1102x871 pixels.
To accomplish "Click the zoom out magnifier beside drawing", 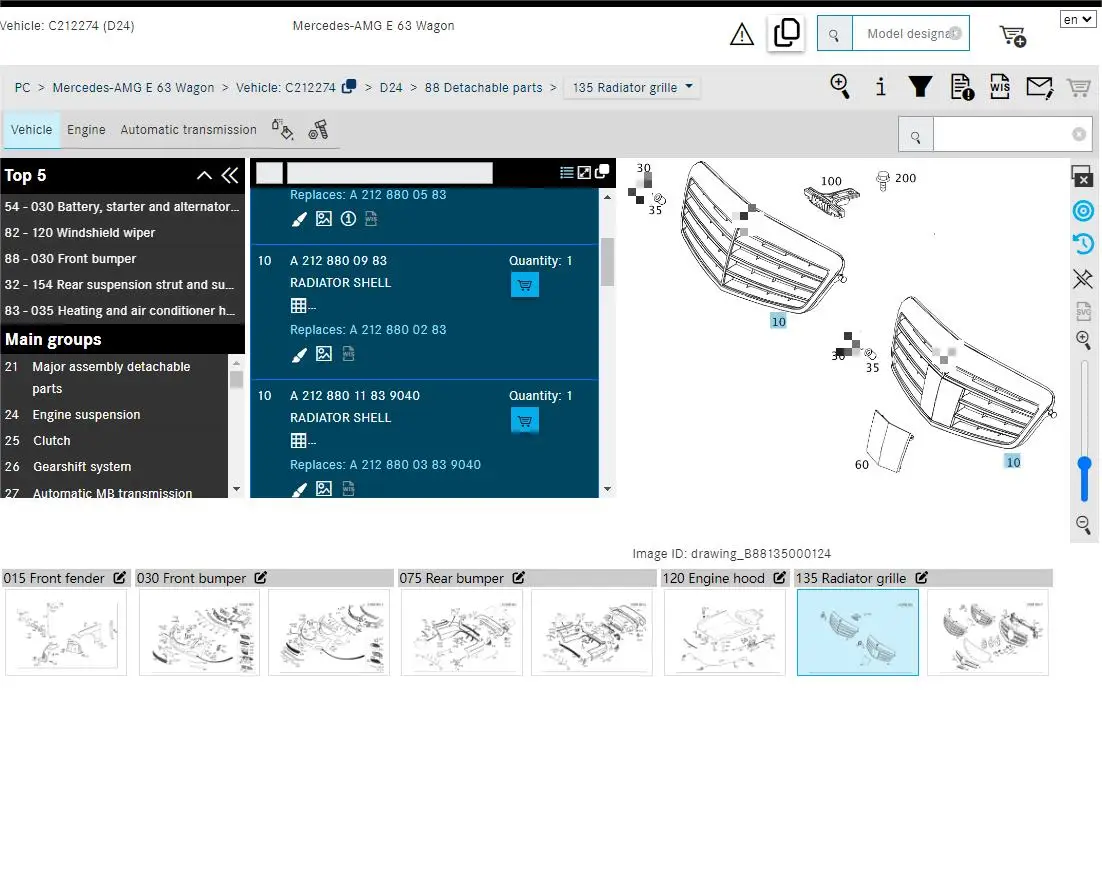I will pos(1083,524).
